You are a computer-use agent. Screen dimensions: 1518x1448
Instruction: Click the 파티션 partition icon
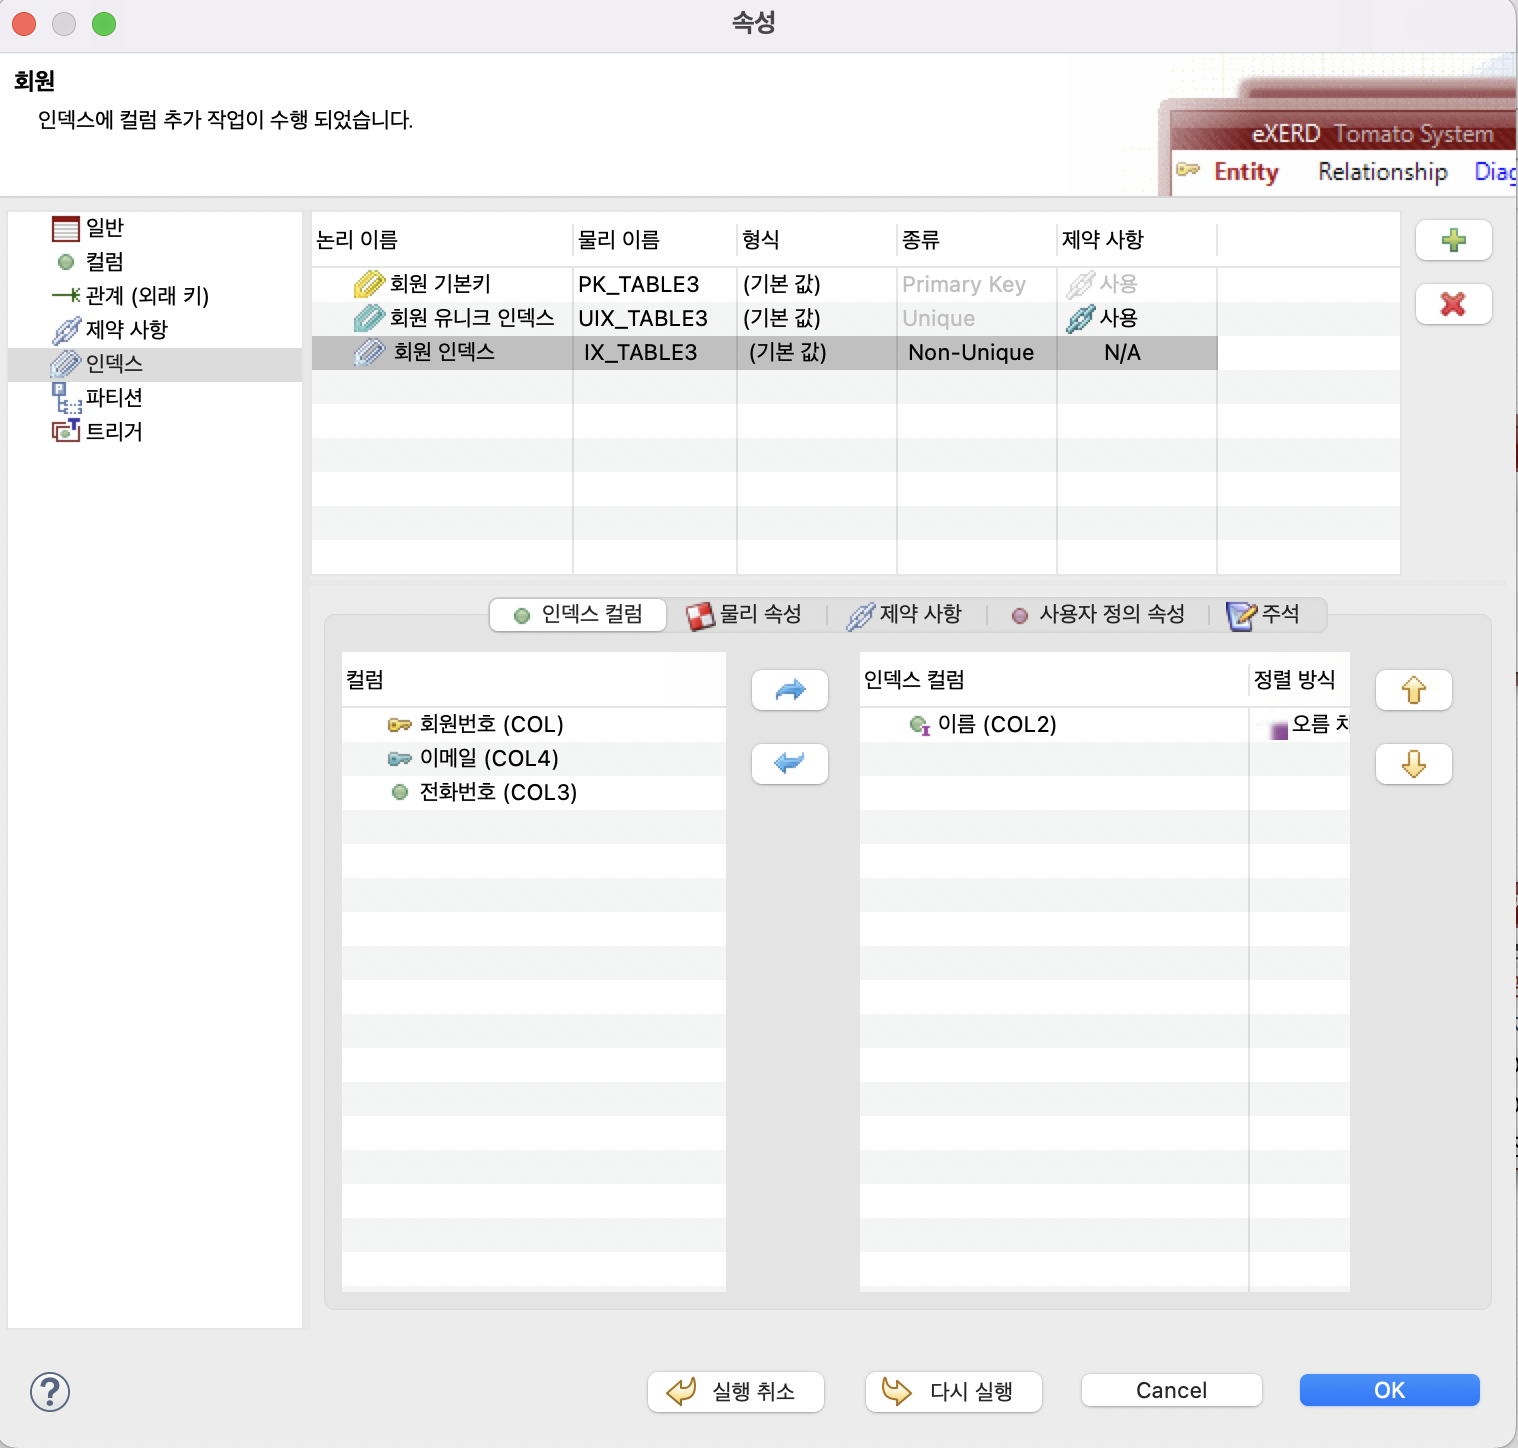(x=66, y=398)
